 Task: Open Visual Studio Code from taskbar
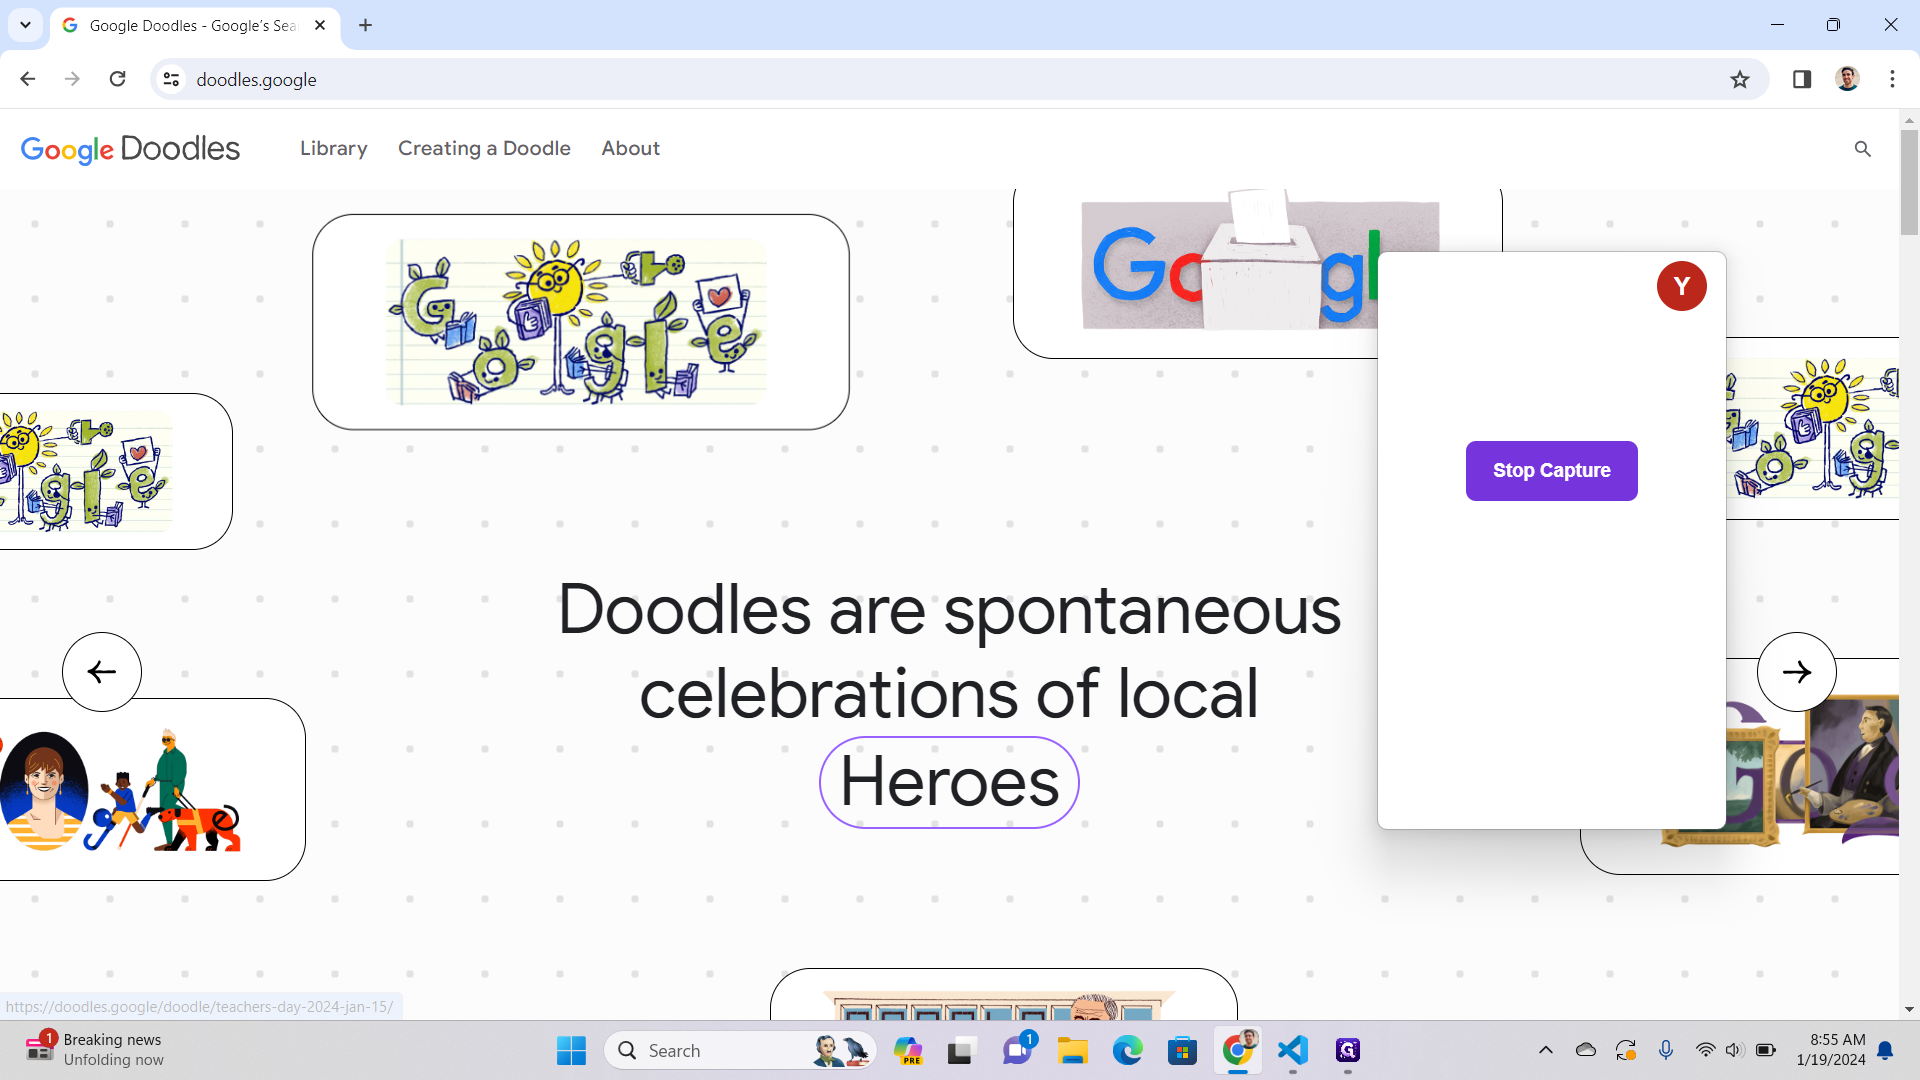(1293, 1050)
